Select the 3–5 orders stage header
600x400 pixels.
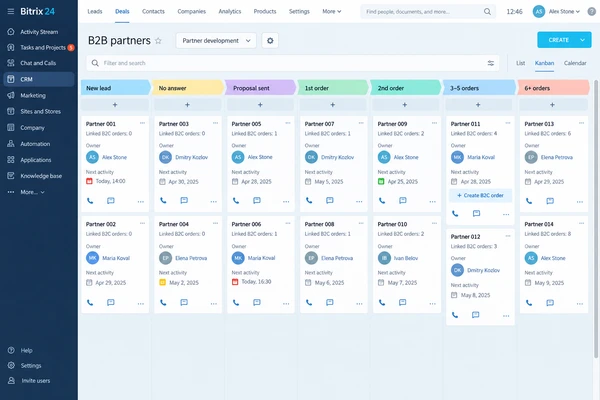[479, 88]
